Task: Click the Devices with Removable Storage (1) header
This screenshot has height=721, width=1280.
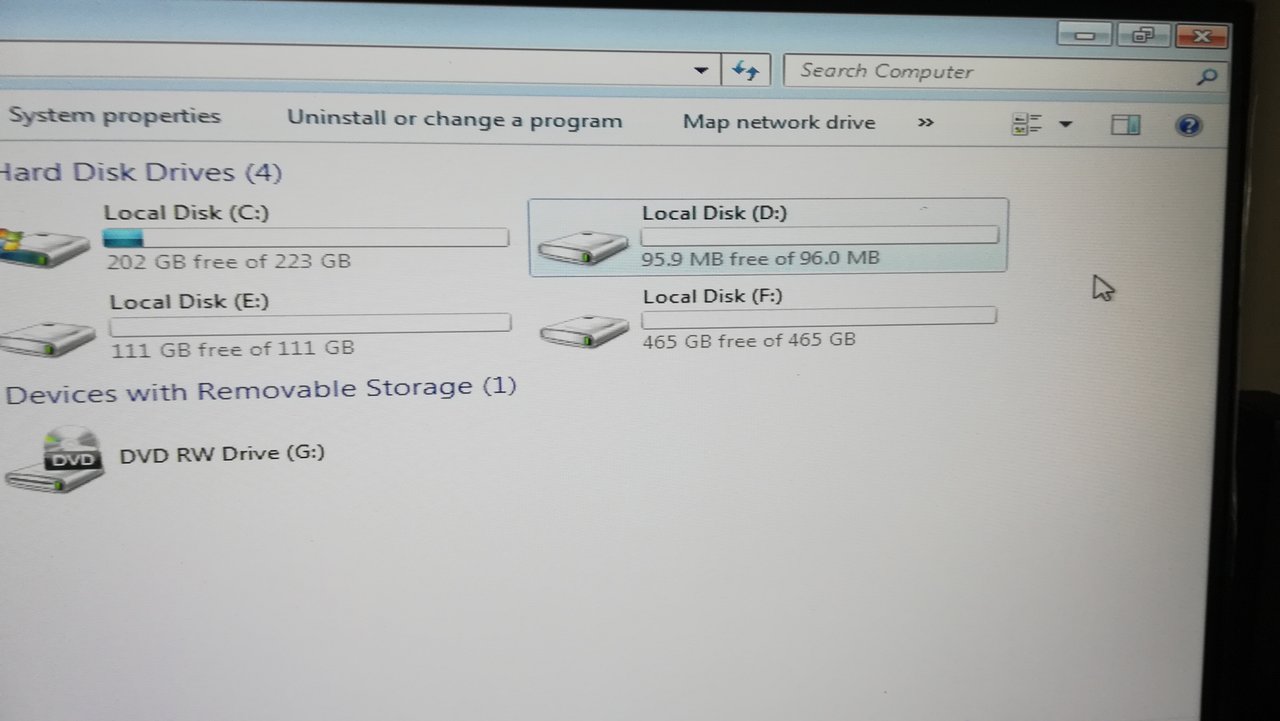Action: click(x=261, y=389)
